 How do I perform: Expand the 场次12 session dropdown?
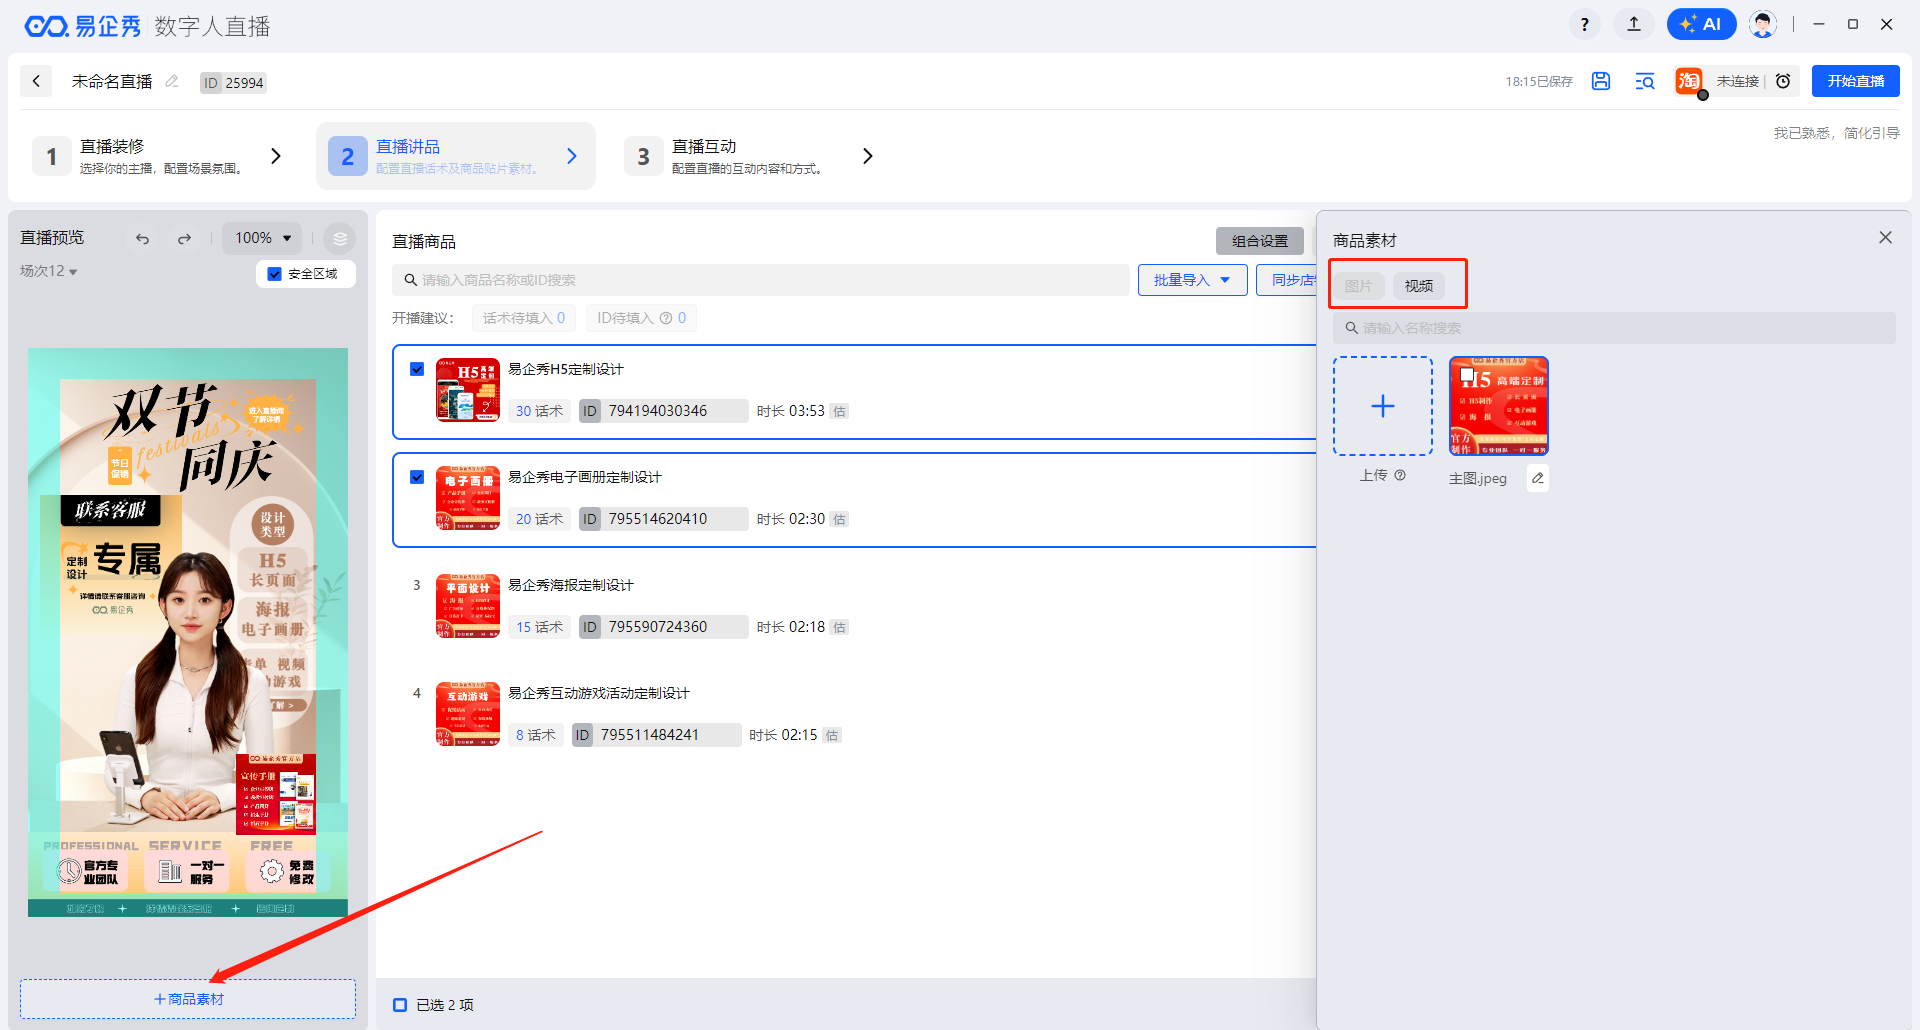click(49, 271)
